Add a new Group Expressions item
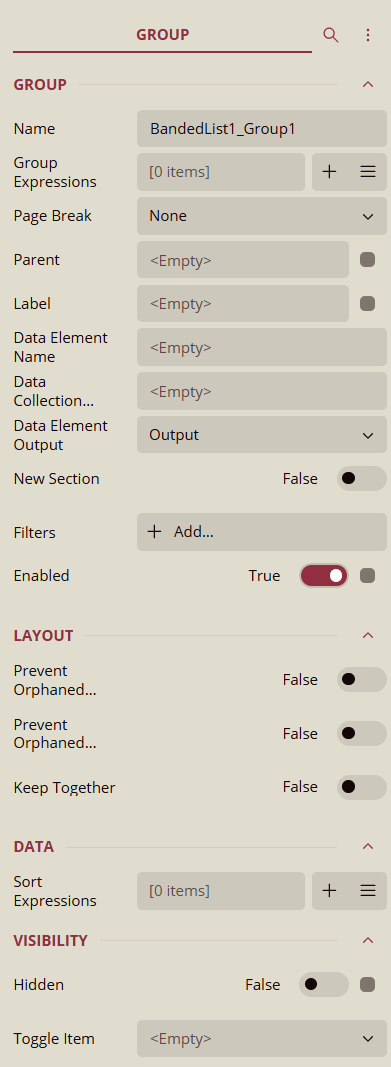This screenshot has width=391, height=1067. 329,172
